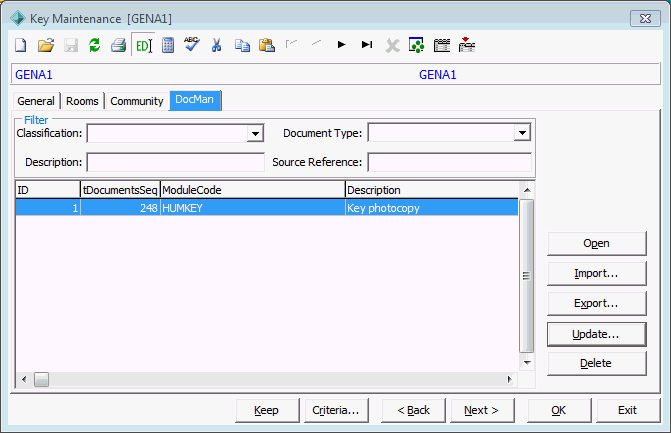The image size is (671, 433).
Task: Switch to the General tab
Action: (x=36, y=101)
